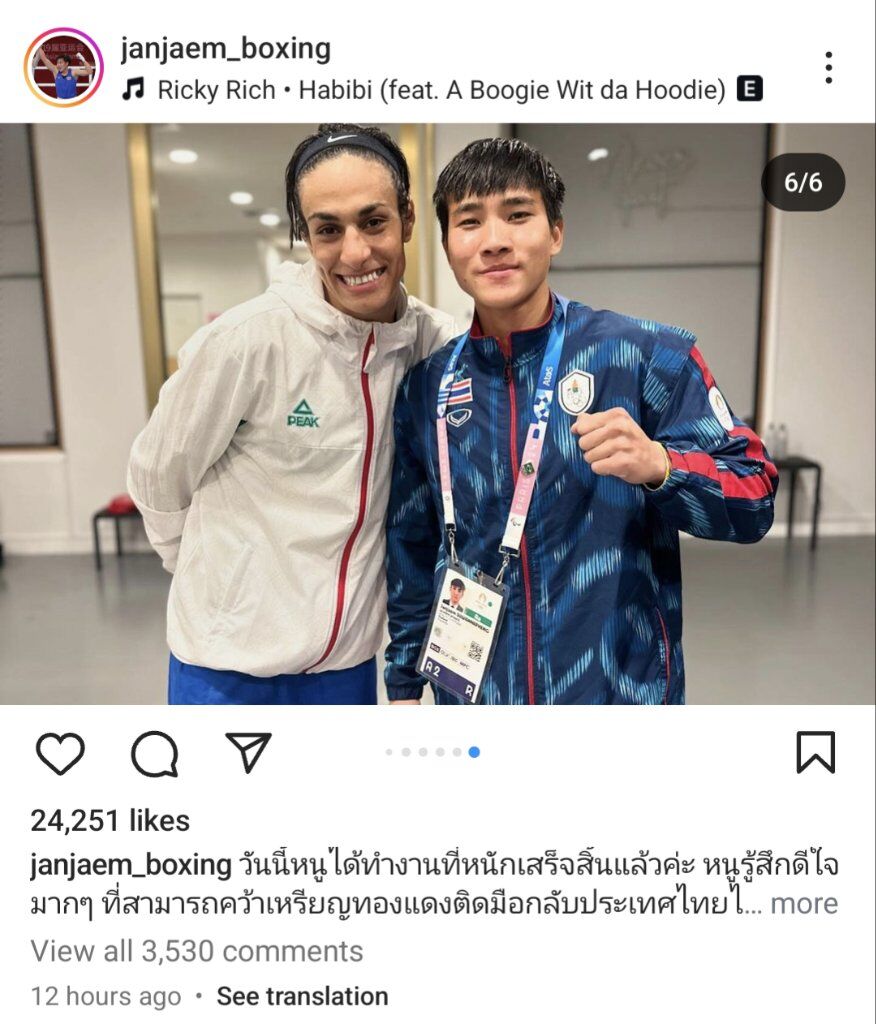This screenshot has height=1024, width=876.
Task: Open janjaem_boxing username in the caption
Action: [x=131, y=865]
